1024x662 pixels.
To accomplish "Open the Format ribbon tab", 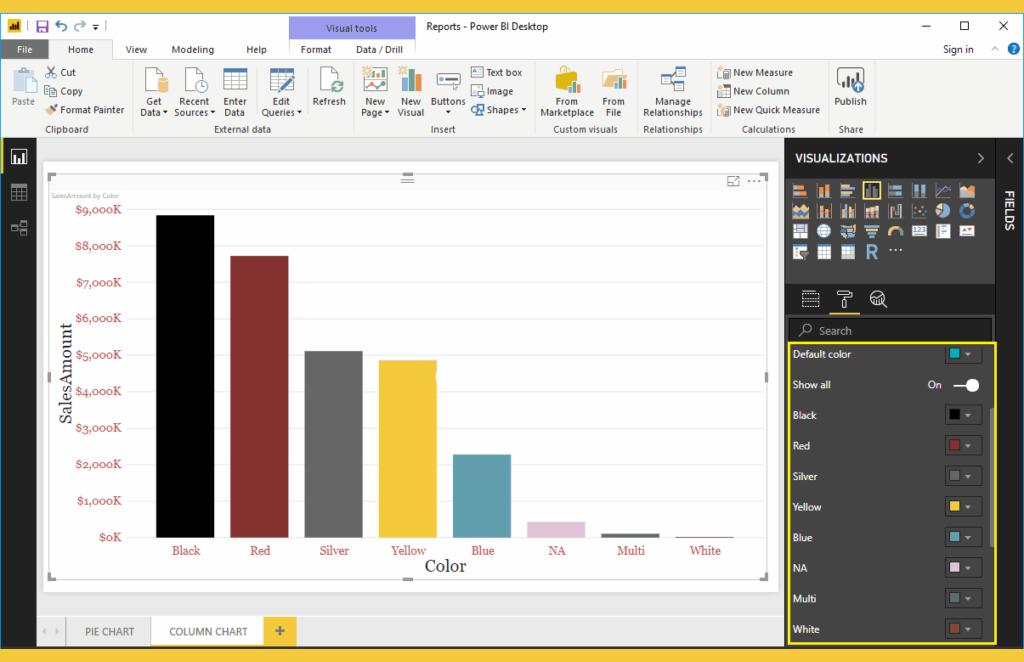I will click(x=316, y=50).
